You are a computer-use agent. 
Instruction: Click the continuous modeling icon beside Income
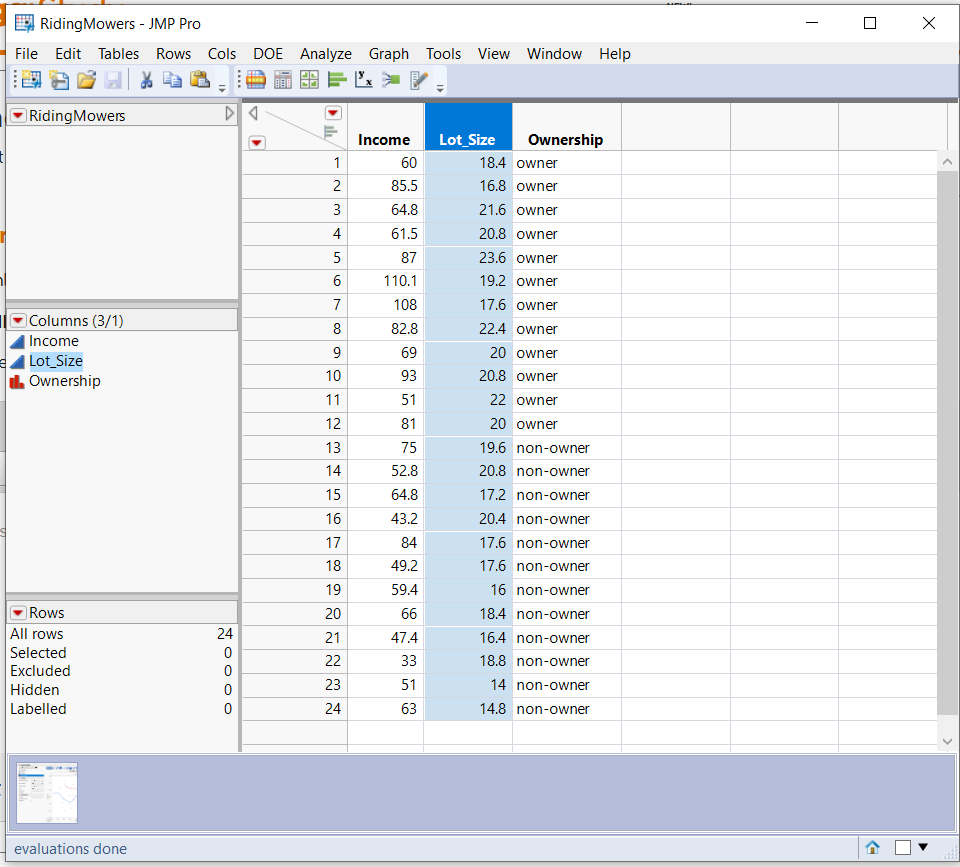[17, 341]
